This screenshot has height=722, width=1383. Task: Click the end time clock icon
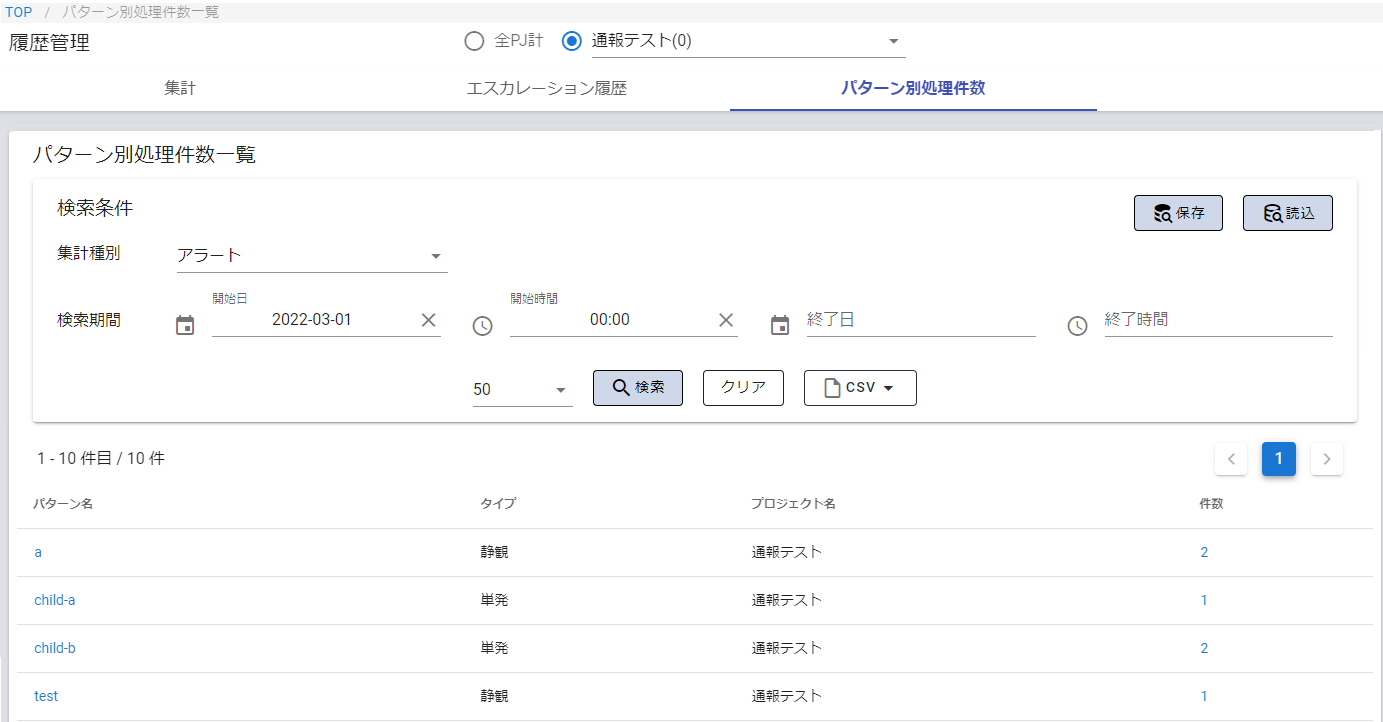click(1077, 326)
